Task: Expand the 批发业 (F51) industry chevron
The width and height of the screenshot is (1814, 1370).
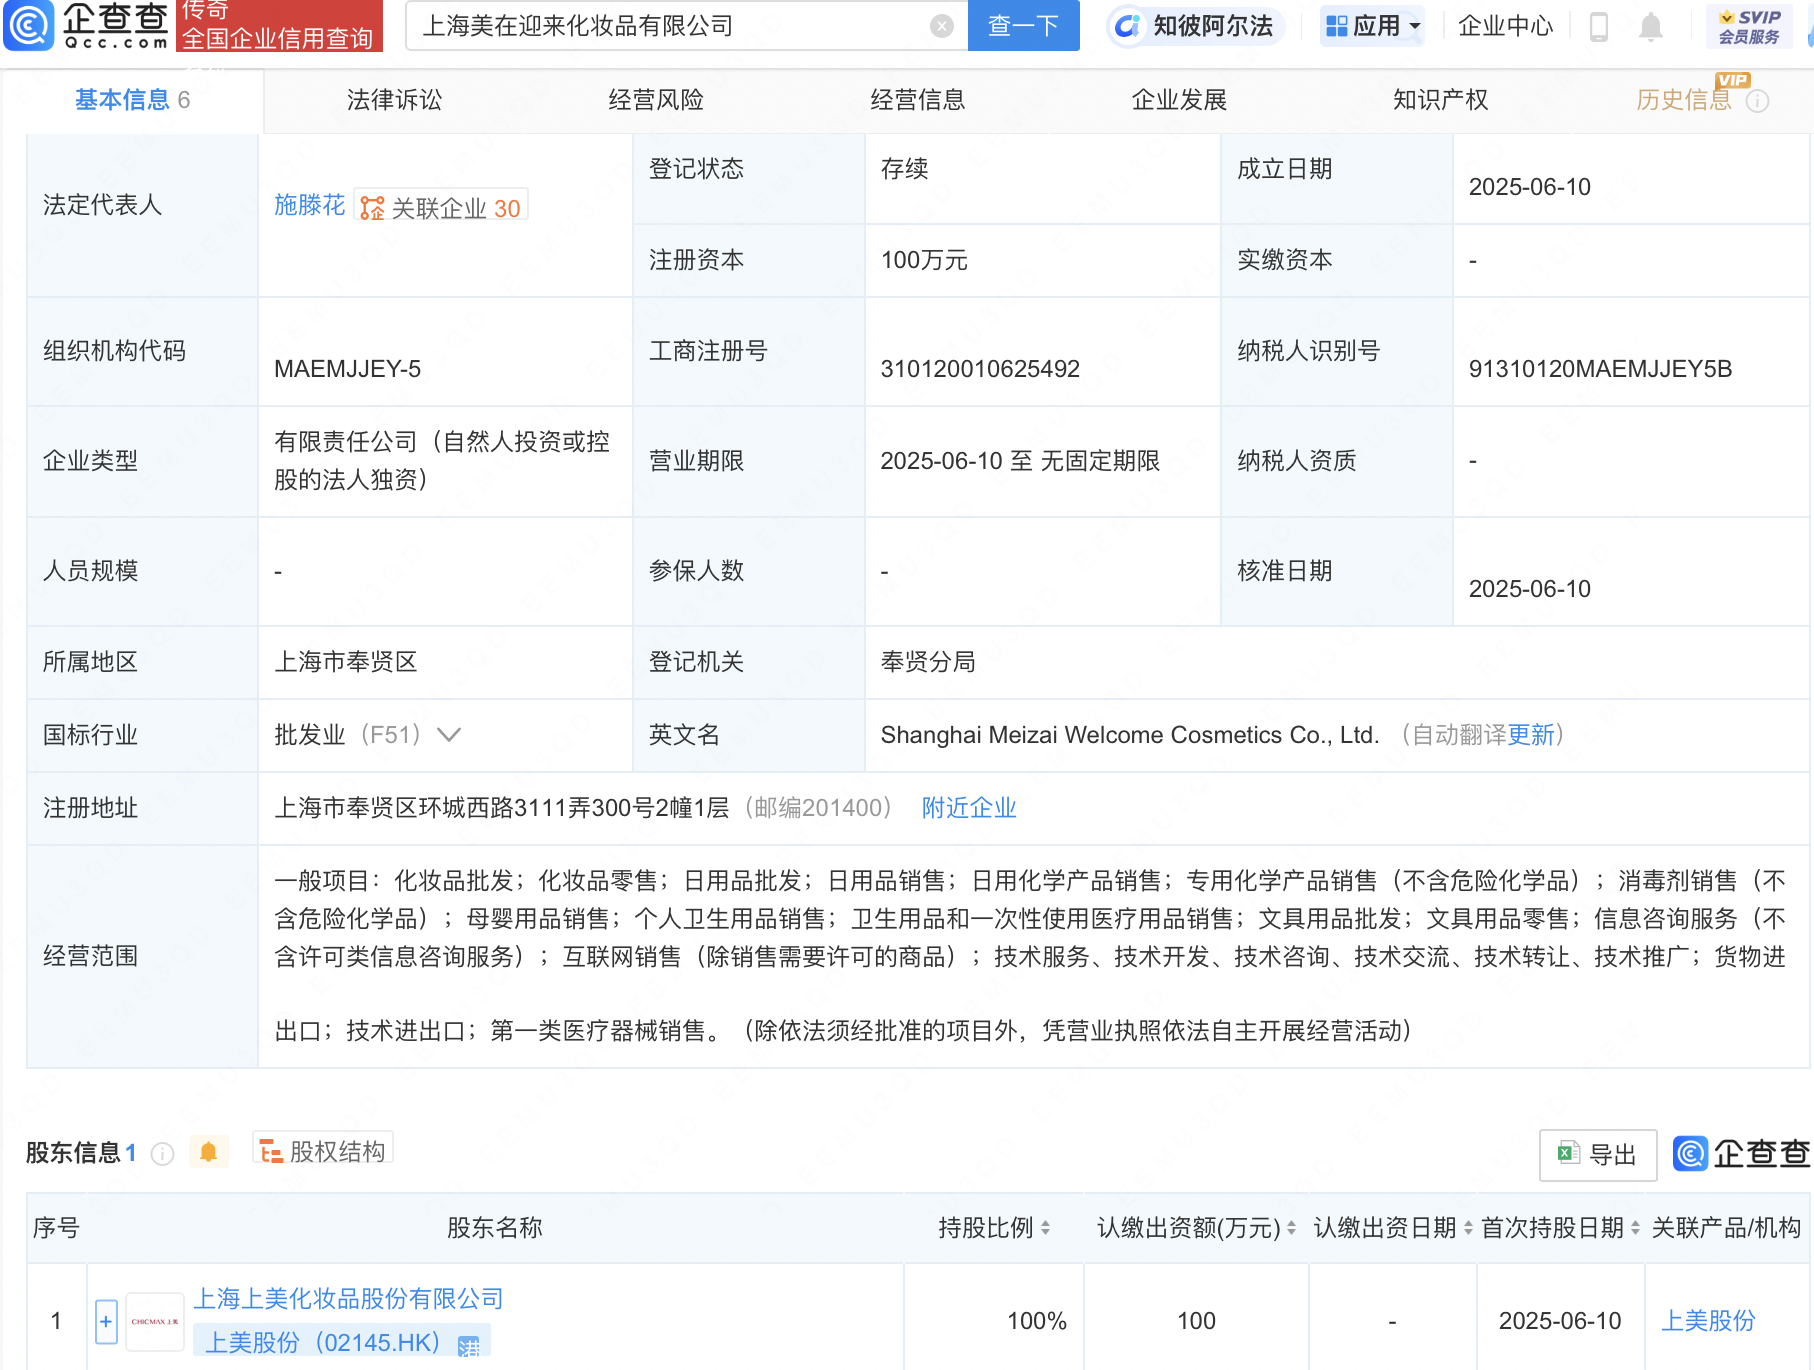Action: click(x=449, y=735)
